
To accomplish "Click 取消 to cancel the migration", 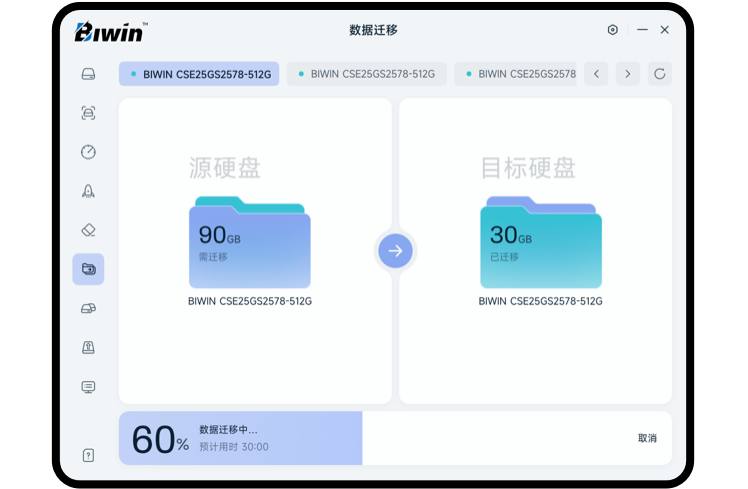I will click(x=647, y=438).
